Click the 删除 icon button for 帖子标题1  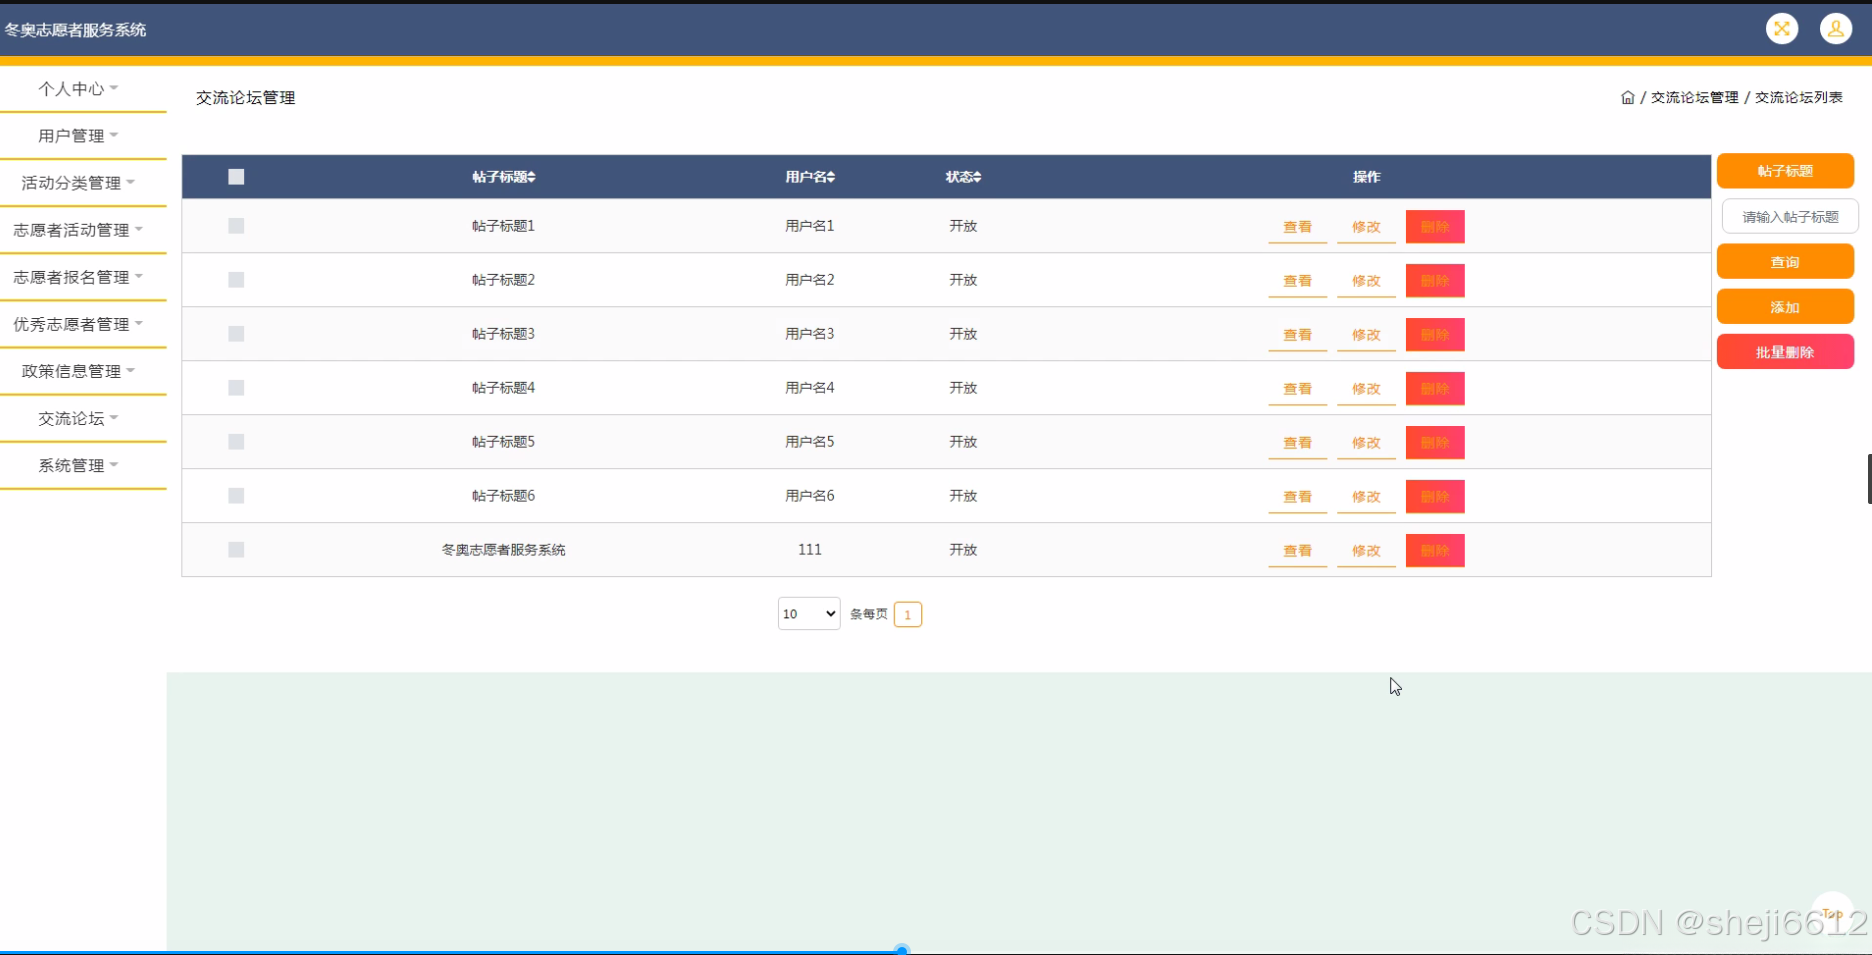click(x=1434, y=226)
